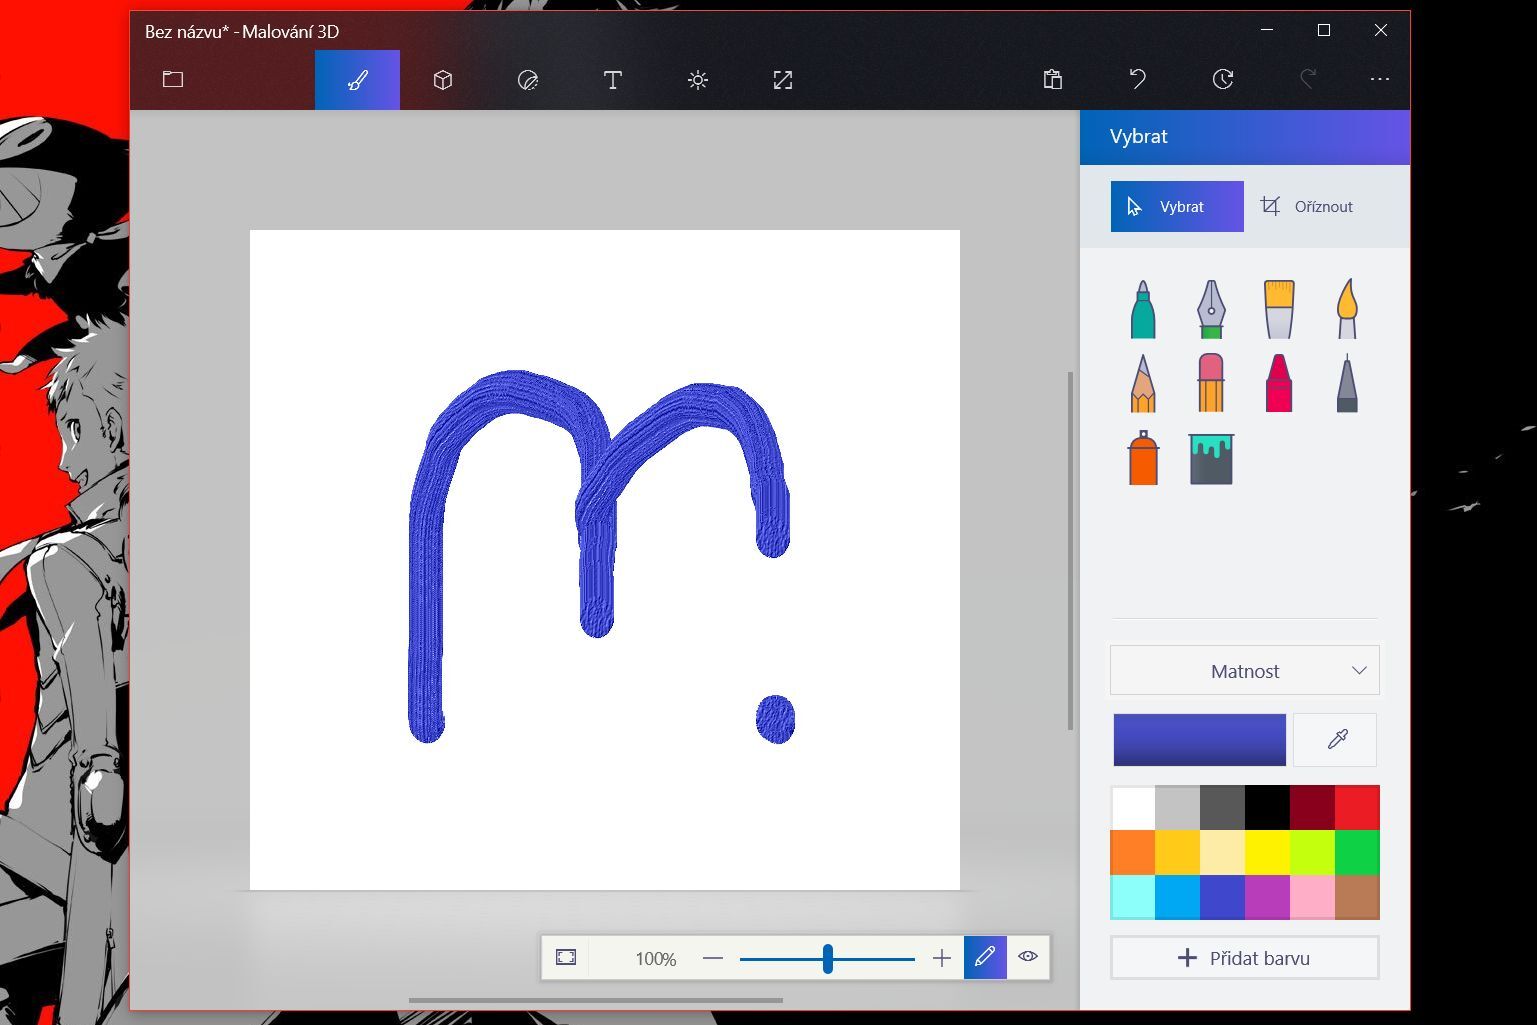Select the green color swatch

(x=1357, y=852)
